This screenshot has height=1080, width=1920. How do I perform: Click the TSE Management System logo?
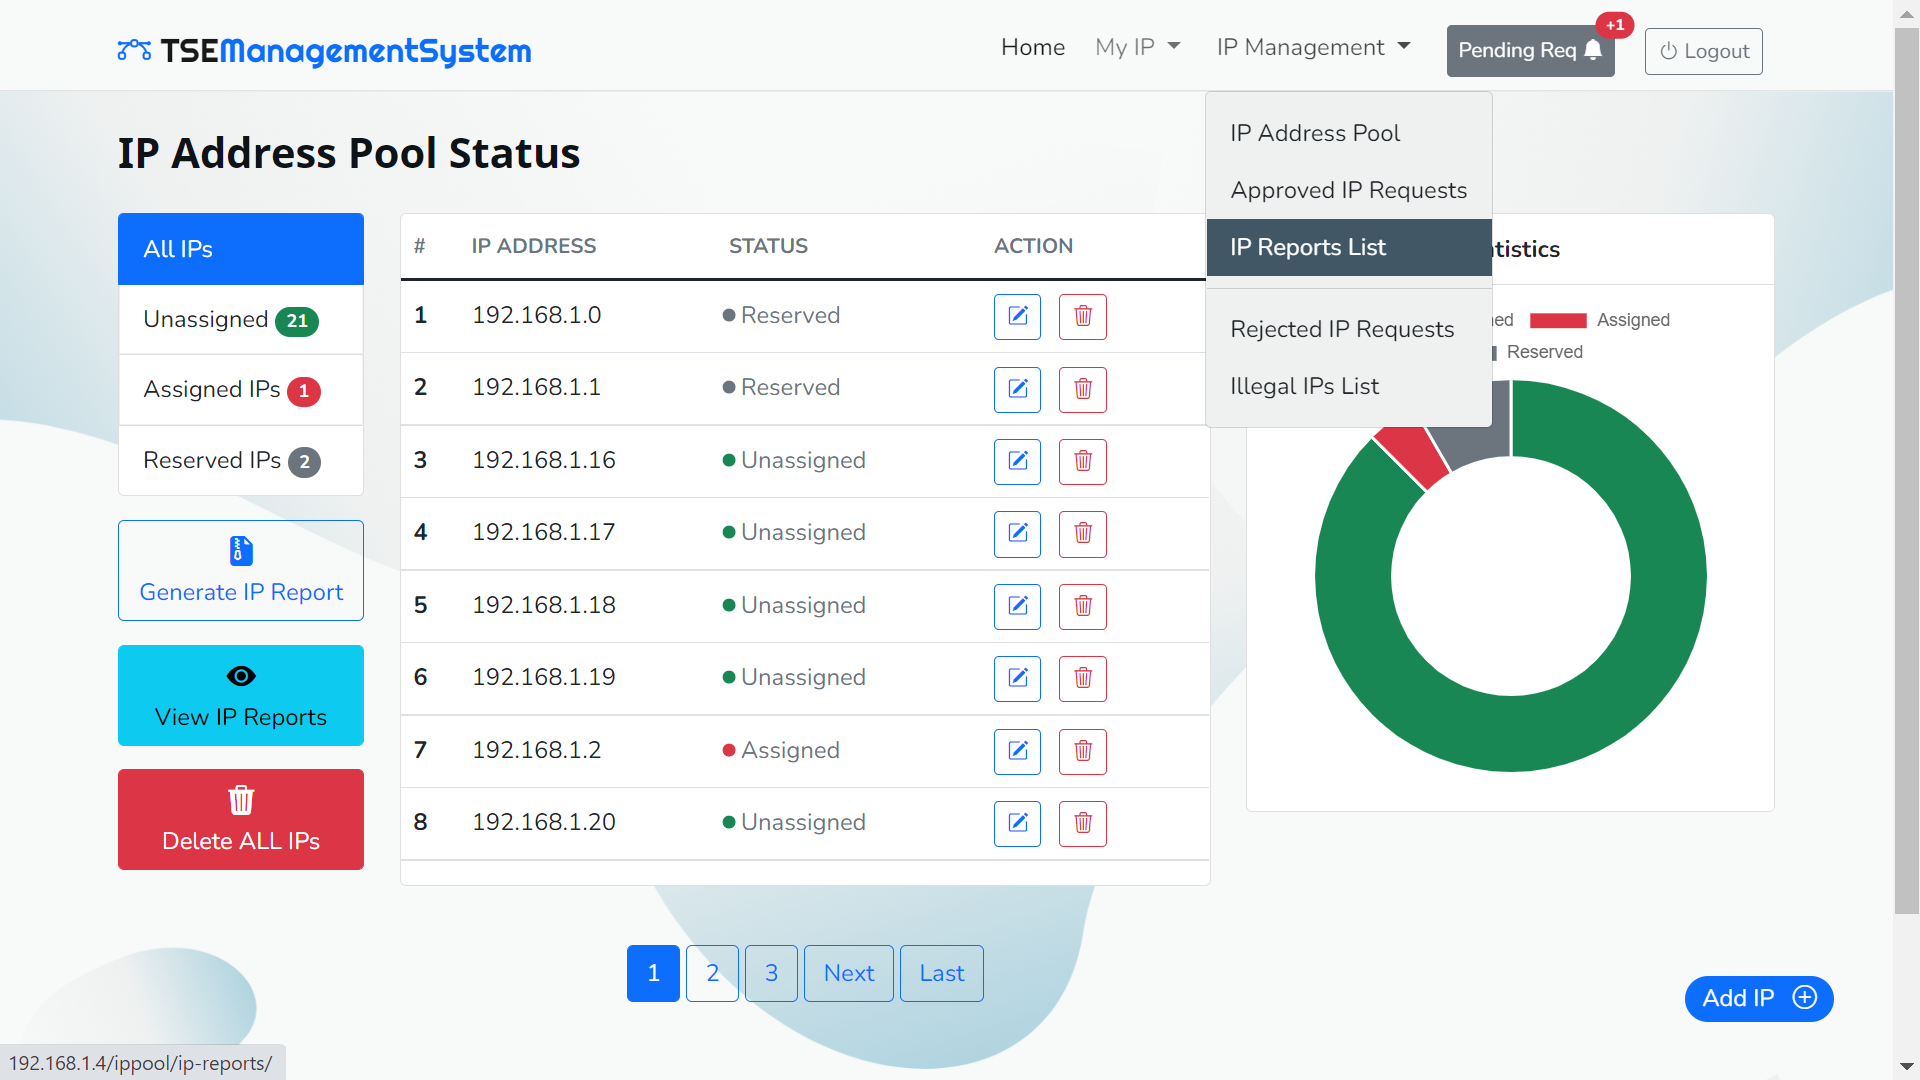pyautogui.click(x=324, y=50)
